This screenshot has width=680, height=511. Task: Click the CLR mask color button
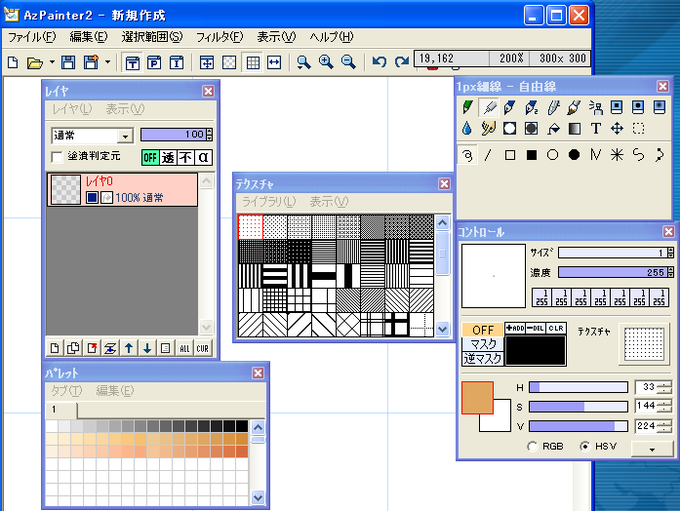click(556, 328)
